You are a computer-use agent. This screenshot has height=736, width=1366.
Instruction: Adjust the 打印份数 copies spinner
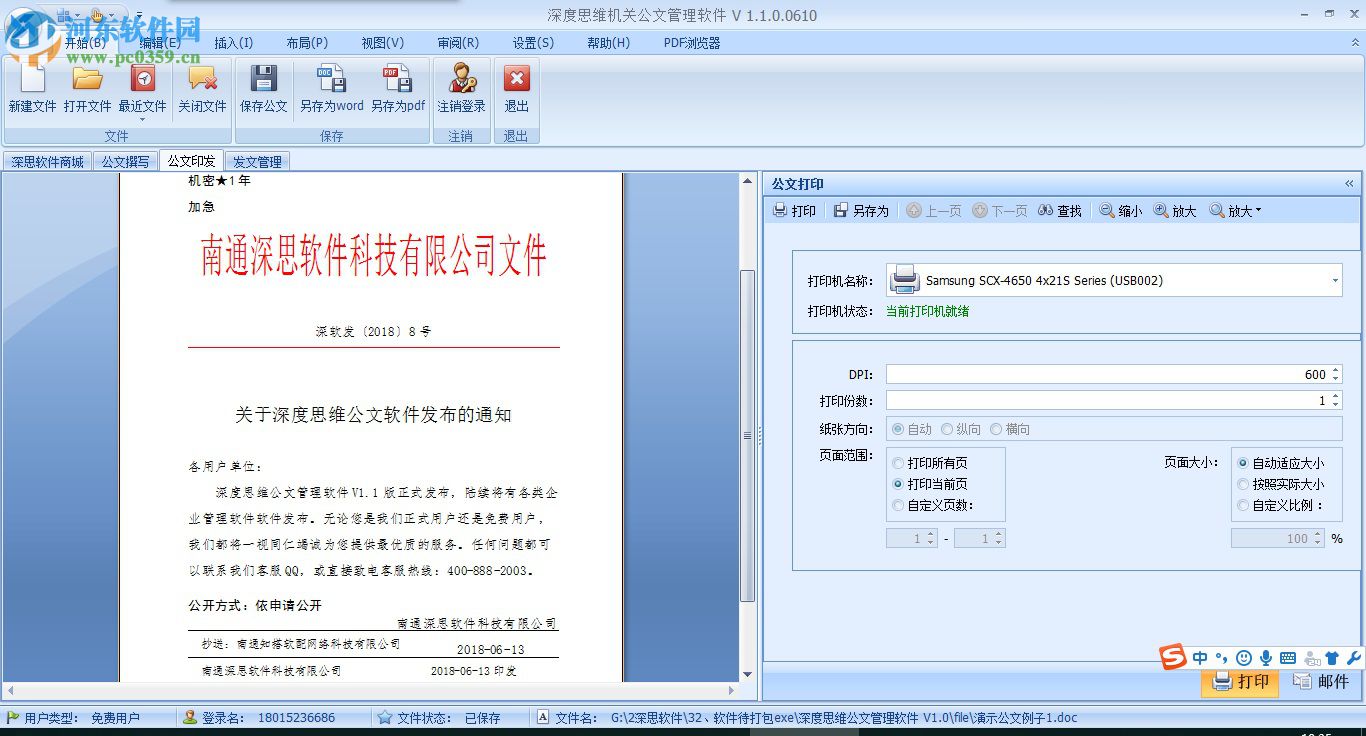point(1335,401)
